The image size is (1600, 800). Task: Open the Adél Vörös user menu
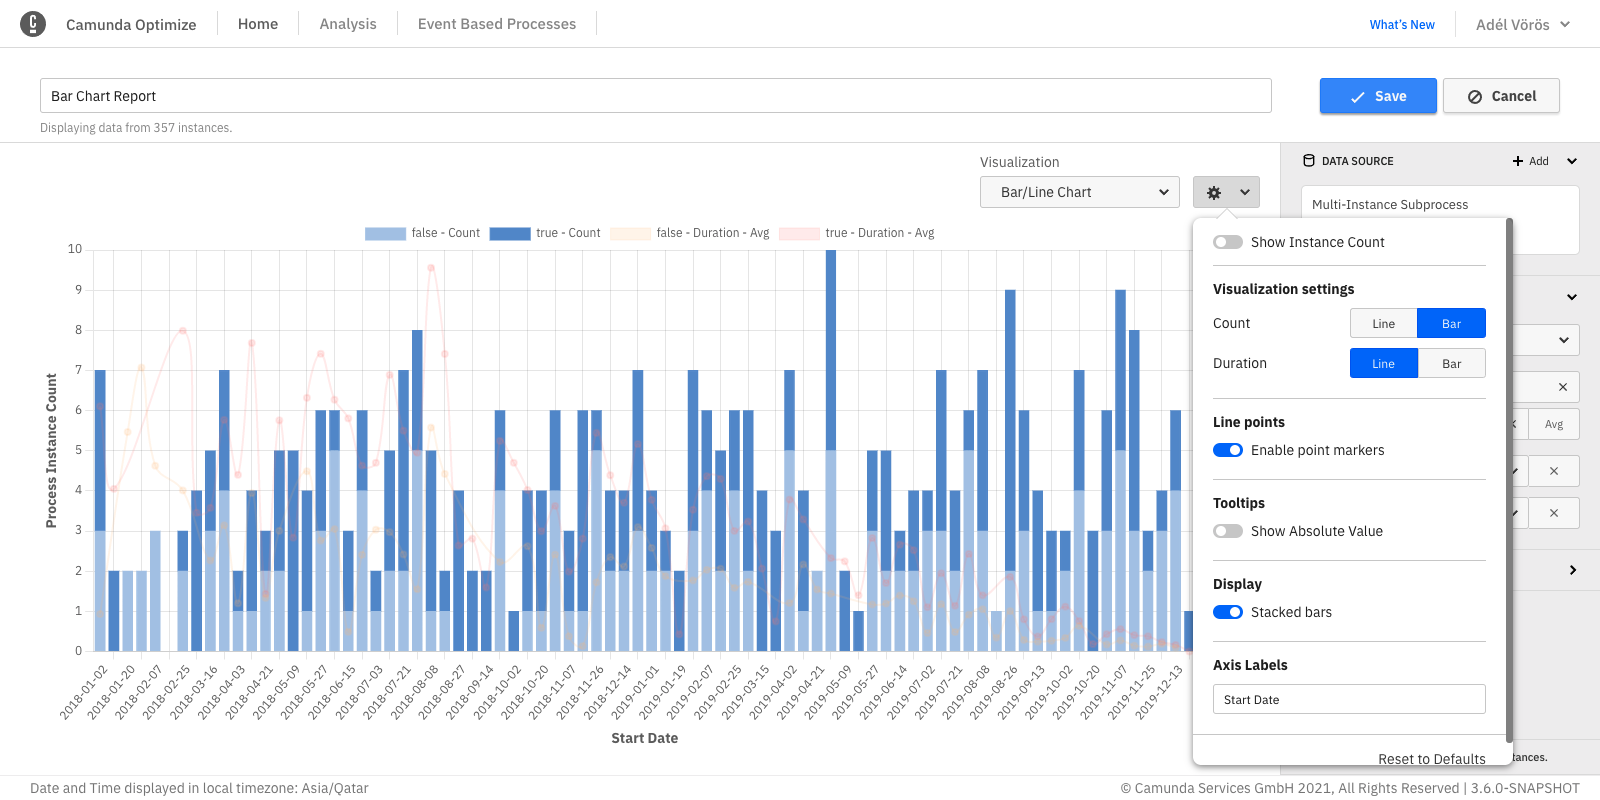click(x=1522, y=24)
